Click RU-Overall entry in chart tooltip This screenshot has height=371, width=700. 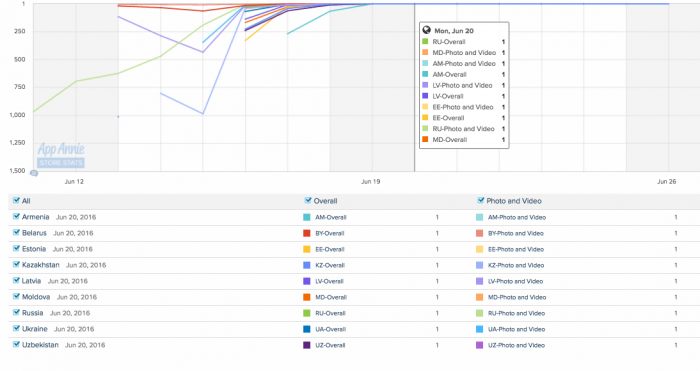[449, 42]
